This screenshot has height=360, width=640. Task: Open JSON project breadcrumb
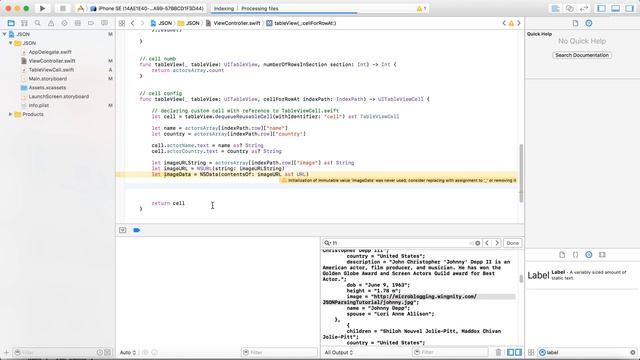161,23
